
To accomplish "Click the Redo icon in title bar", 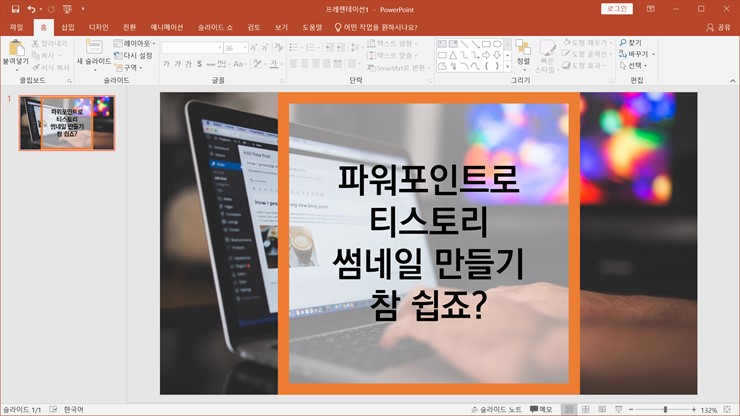I will tap(51, 9).
